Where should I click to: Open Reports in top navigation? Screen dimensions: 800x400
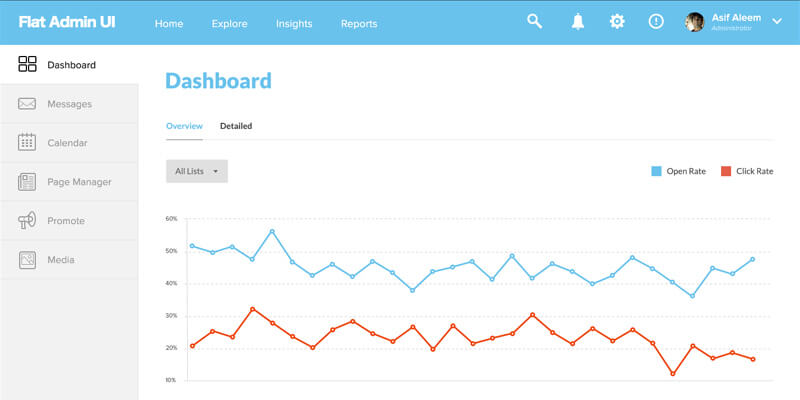[x=359, y=23]
